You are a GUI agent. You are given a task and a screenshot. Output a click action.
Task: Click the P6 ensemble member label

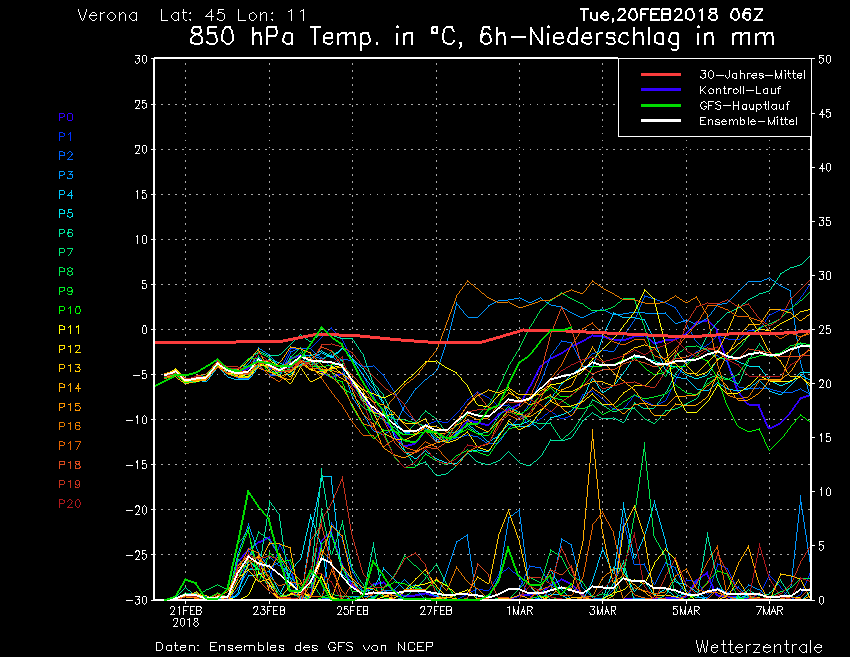pyautogui.click(x=66, y=233)
